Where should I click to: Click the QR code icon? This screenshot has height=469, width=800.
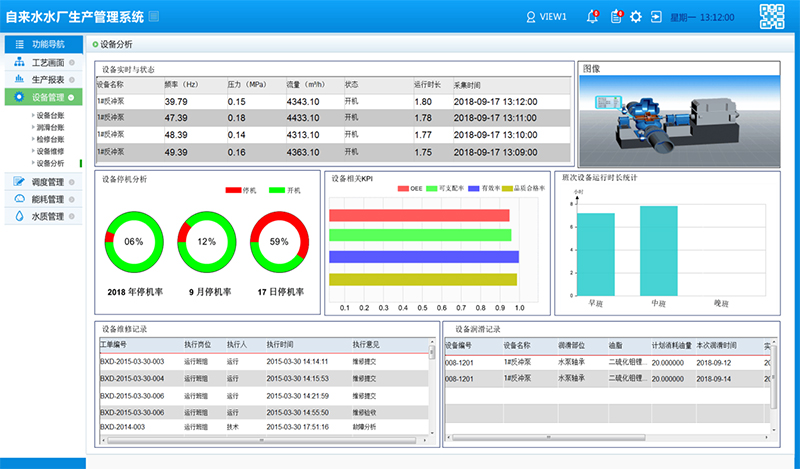point(773,17)
